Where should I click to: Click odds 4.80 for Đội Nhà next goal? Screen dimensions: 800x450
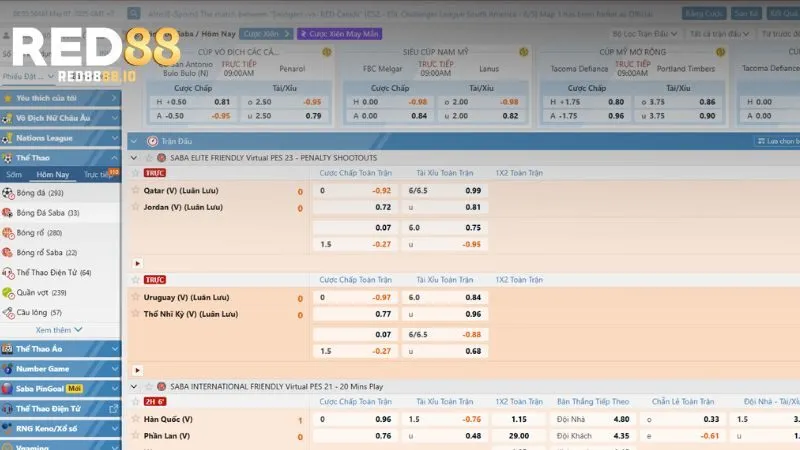click(x=621, y=419)
